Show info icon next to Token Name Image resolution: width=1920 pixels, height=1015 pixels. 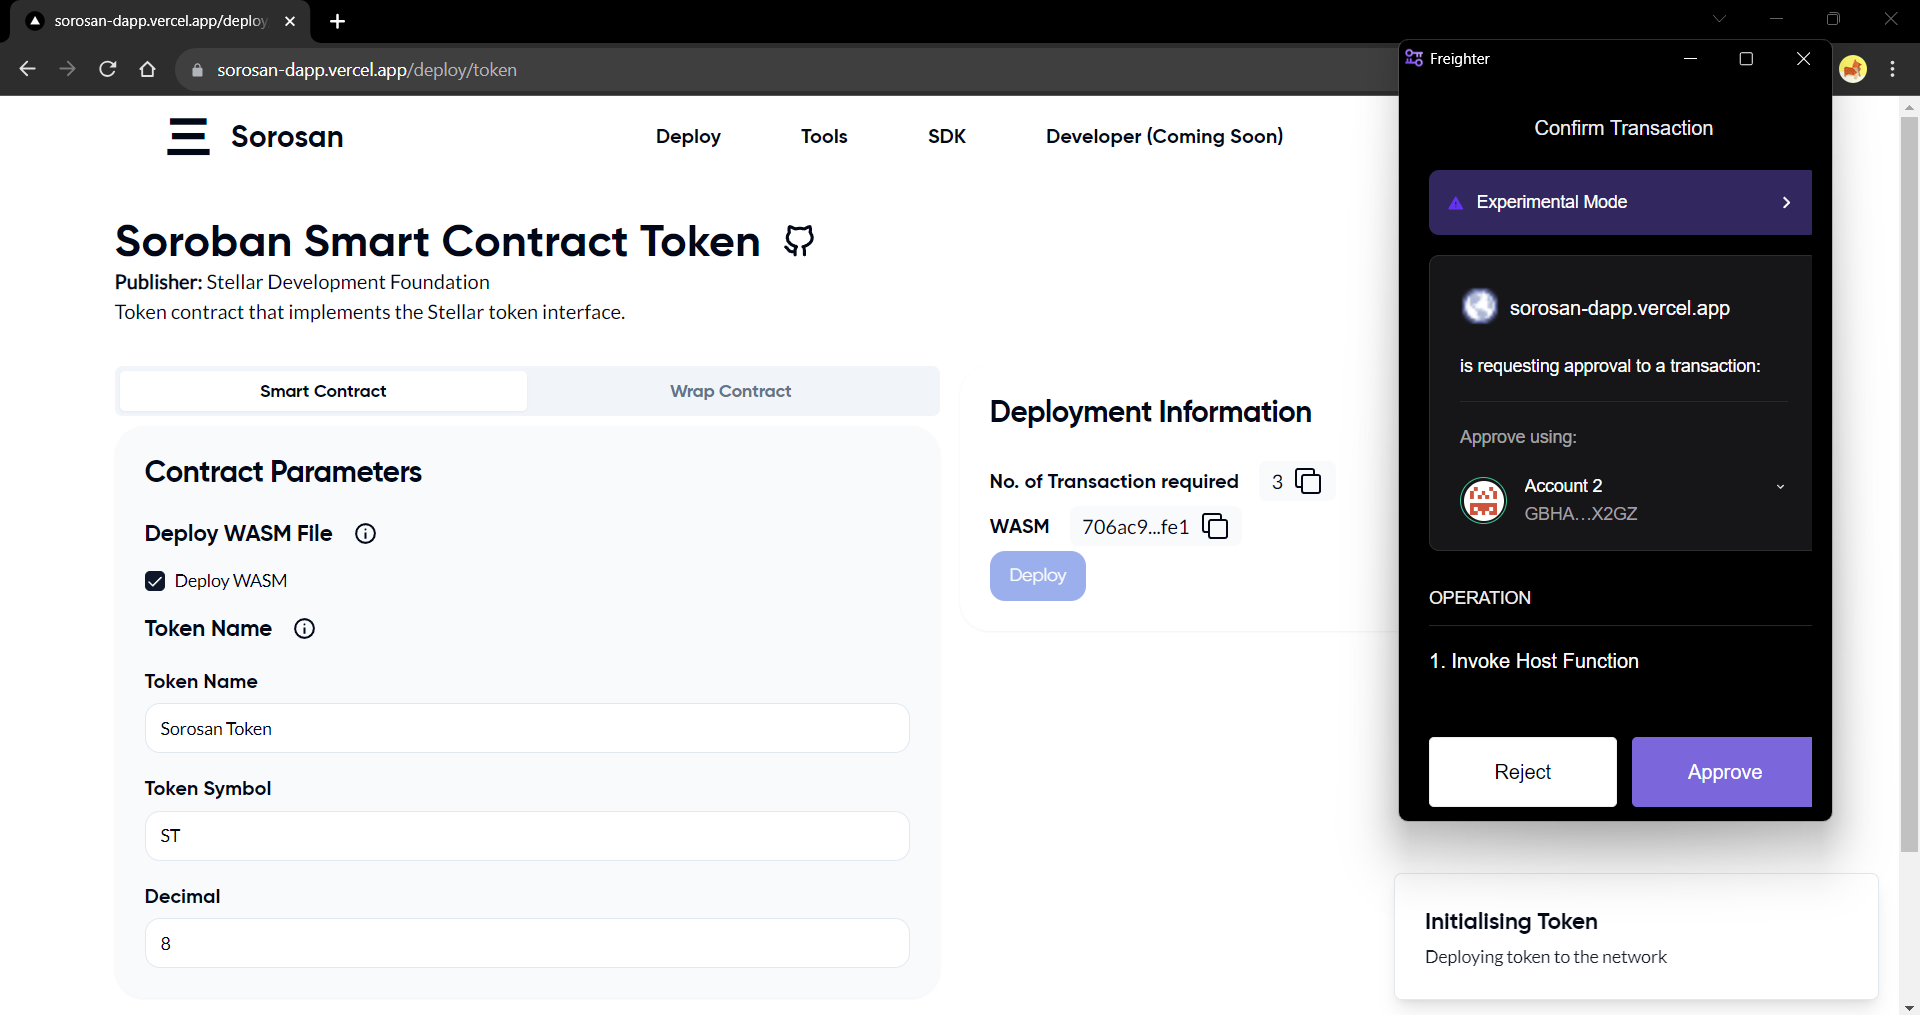click(305, 629)
